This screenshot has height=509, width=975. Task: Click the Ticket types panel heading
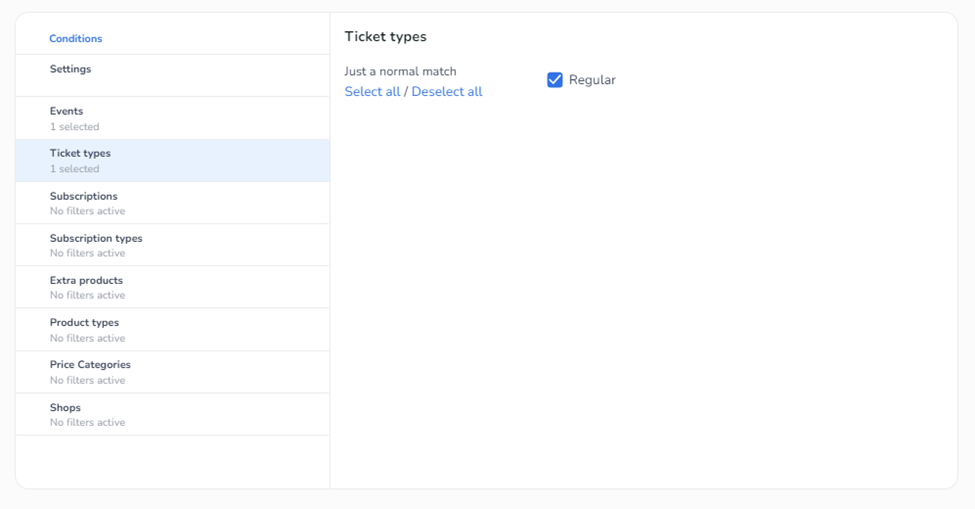(x=385, y=37)
